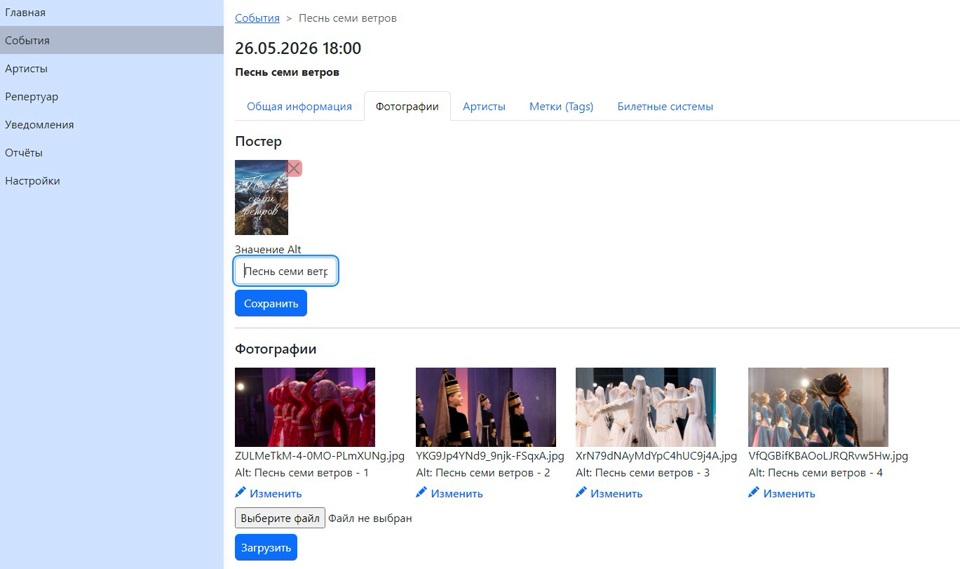Go to the Билетные системы tab
960x569 pixels.
(x=665, y=107)
